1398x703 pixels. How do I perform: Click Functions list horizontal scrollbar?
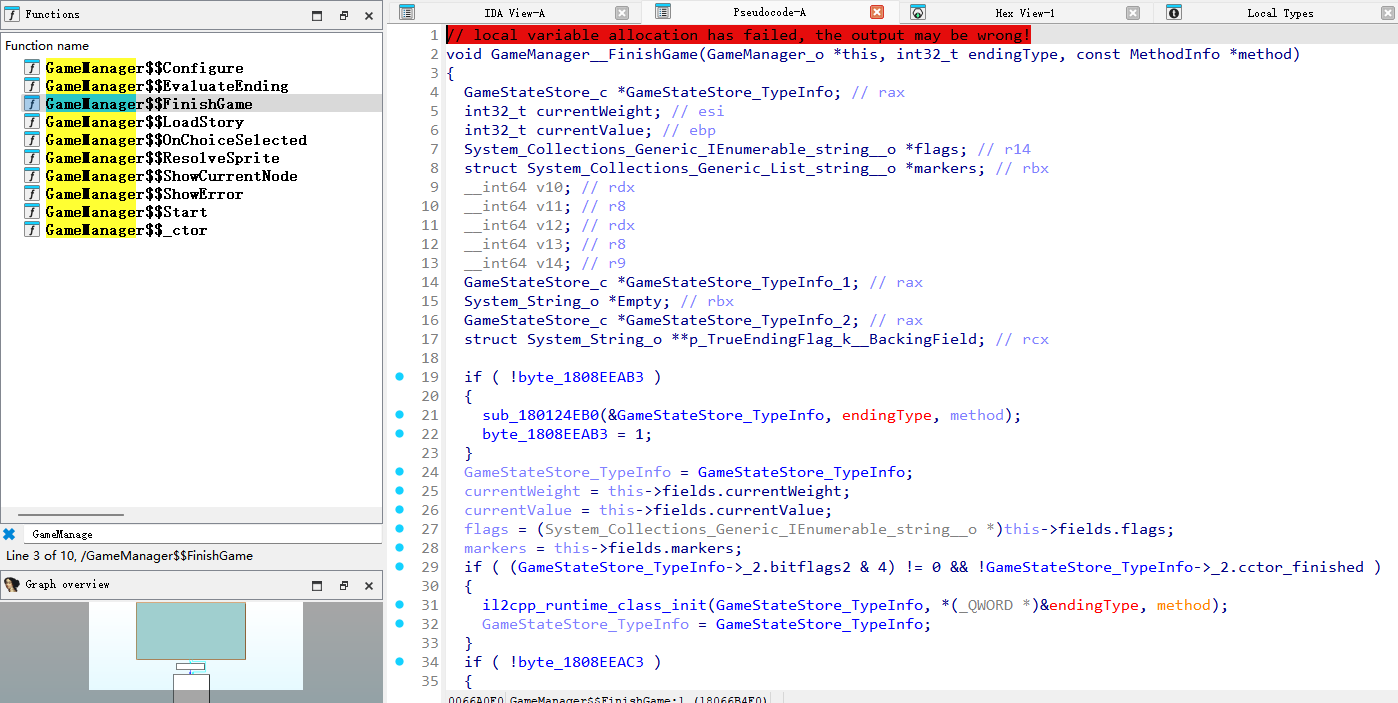point(70,515)
